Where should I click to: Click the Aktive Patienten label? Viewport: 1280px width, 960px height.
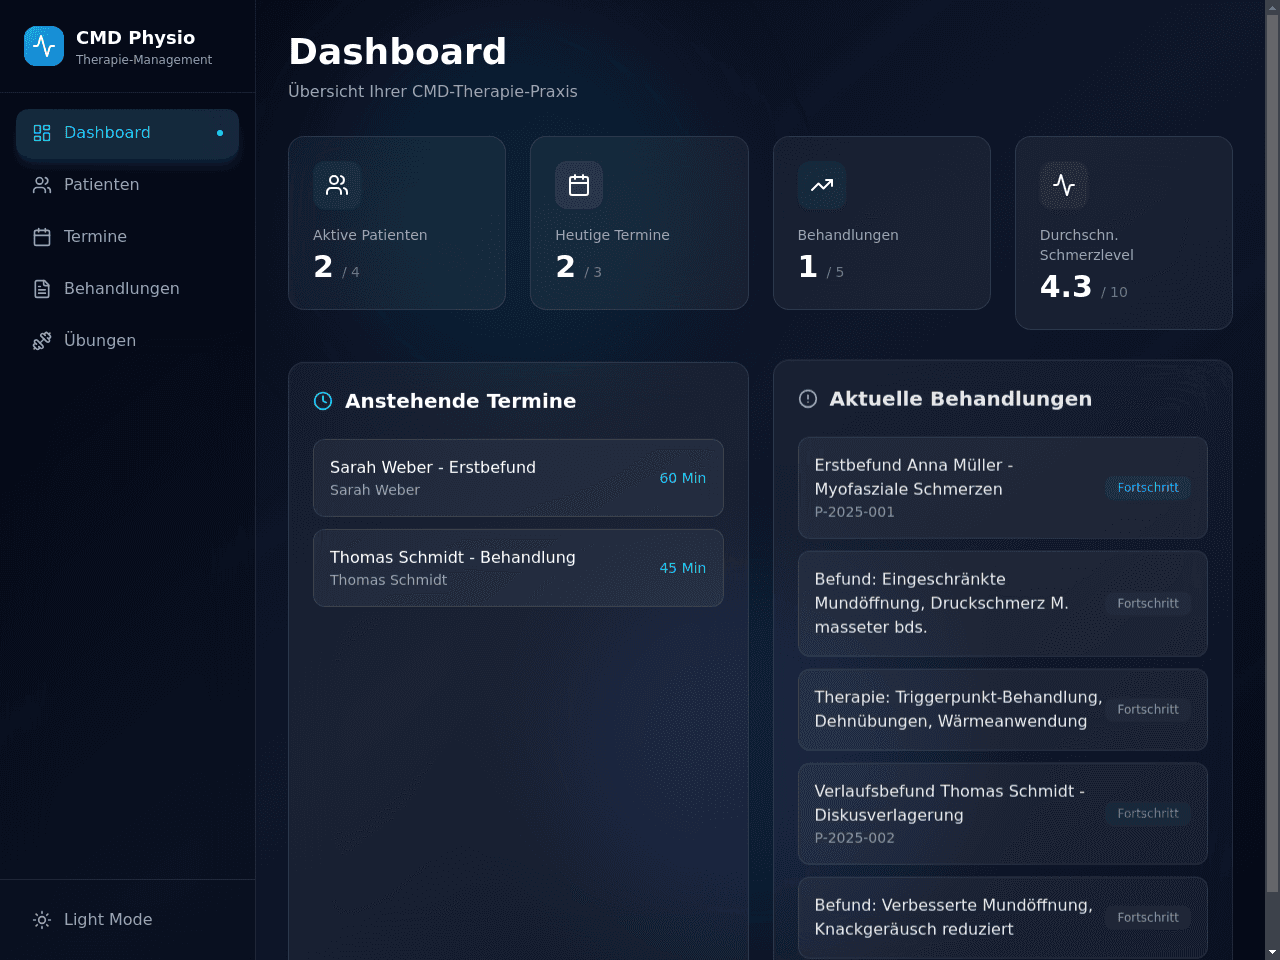click(370, 235)
